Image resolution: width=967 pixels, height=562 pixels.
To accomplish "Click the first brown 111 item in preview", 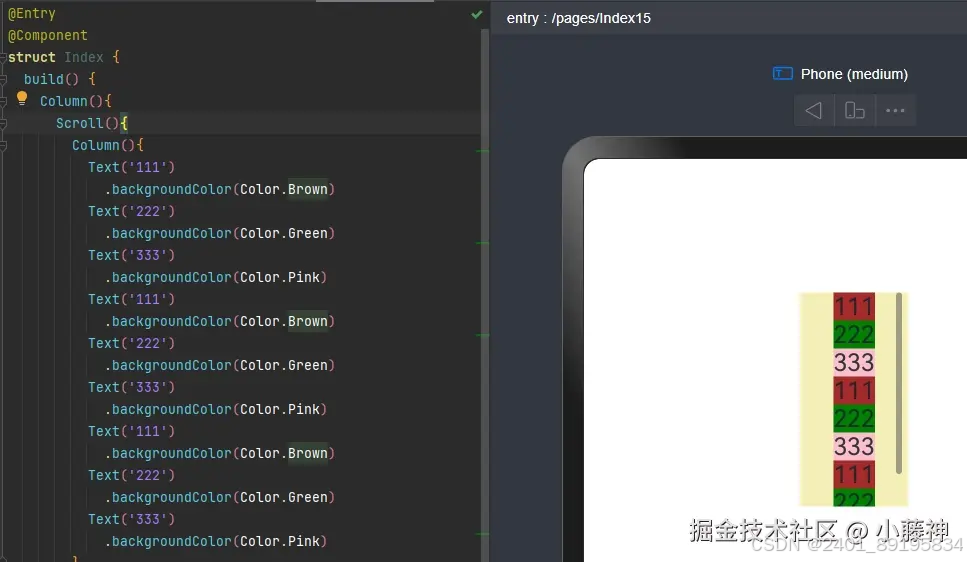I will (x=854, y=307).
